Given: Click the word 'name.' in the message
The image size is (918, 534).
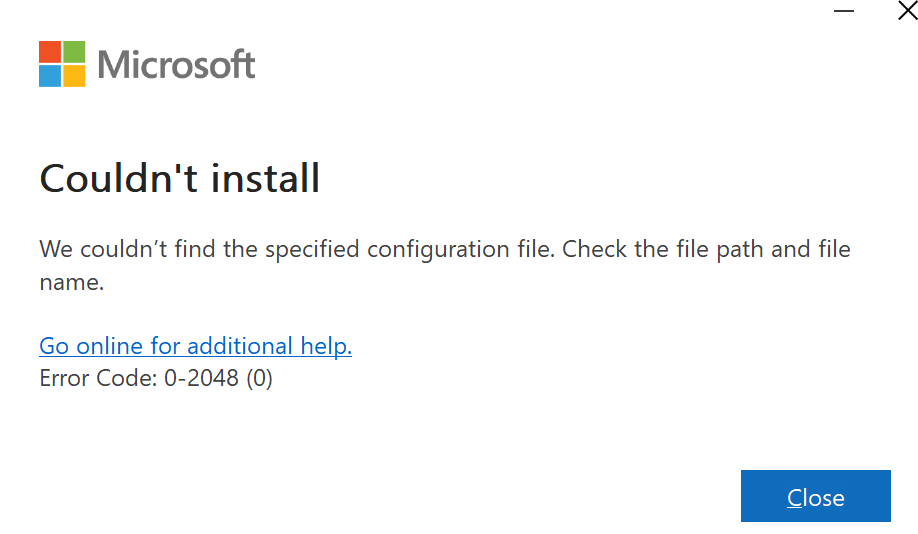Looking at the screenshot, I should tap(71, 282).
